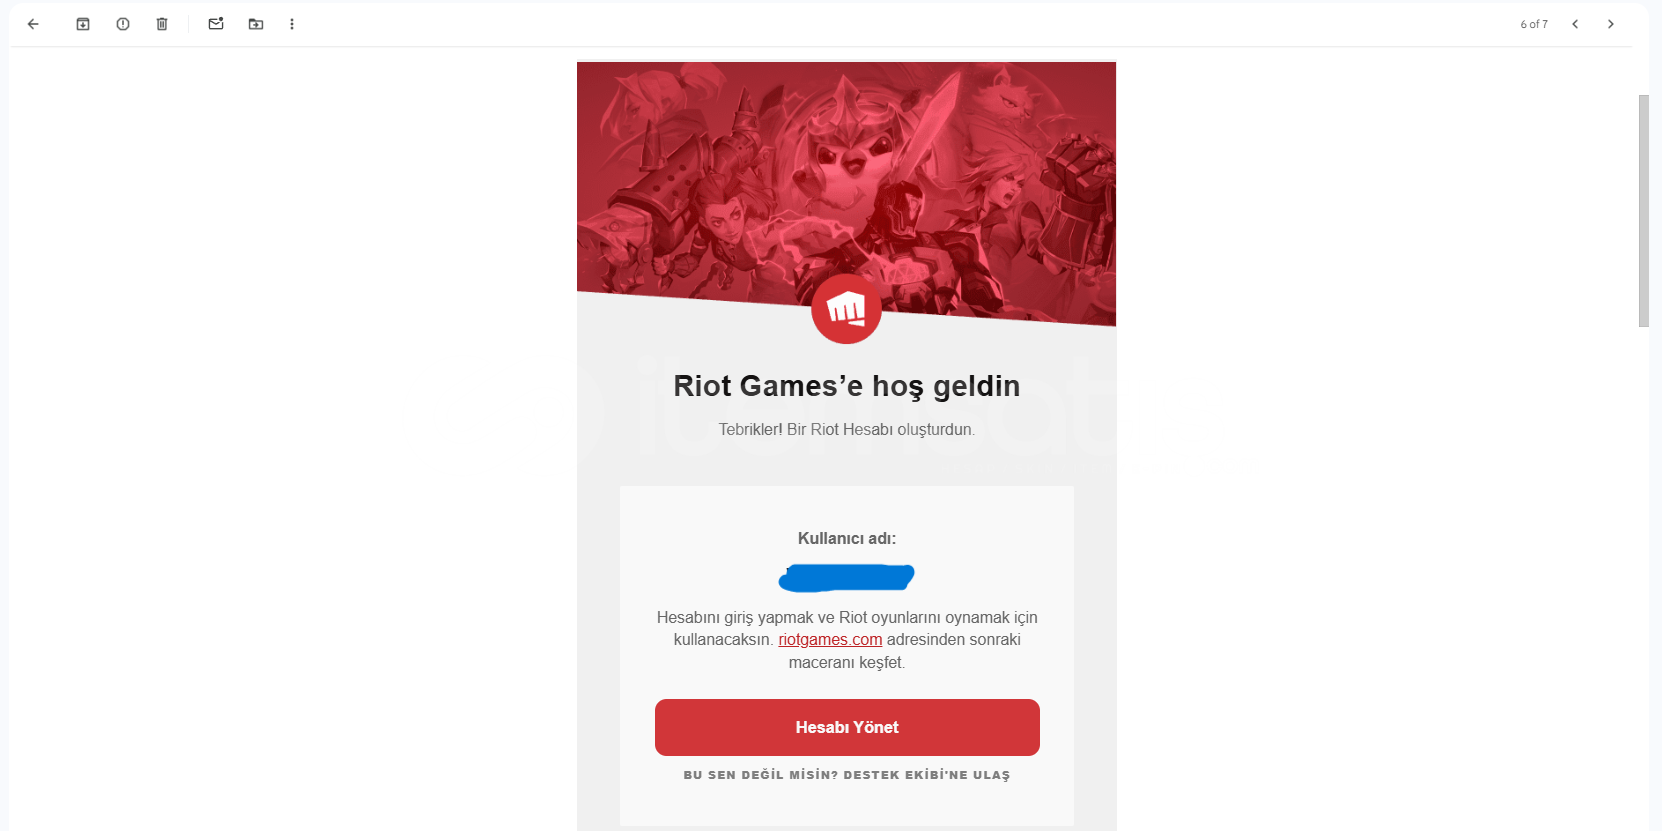
Task: Click the Hesabı Yönet button
Action: coord(847,727)
